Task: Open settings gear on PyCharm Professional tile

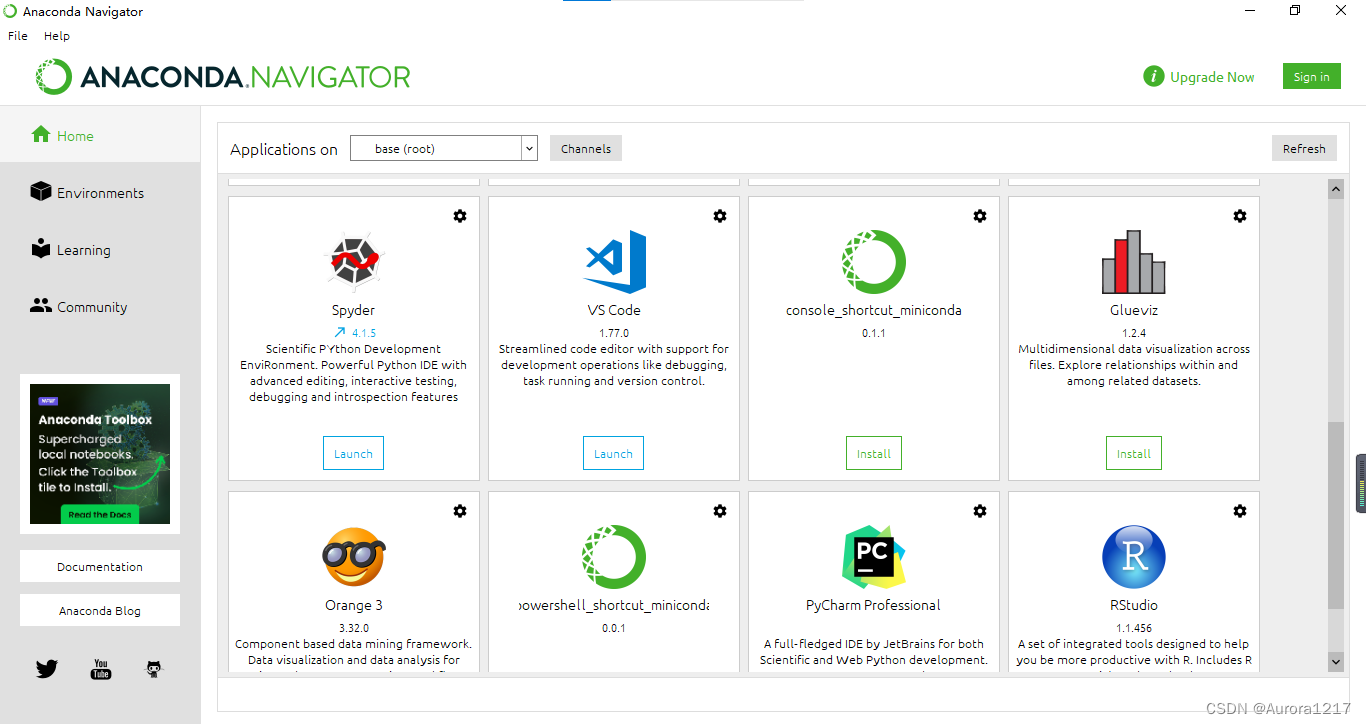Action: [x=980, y=511]
